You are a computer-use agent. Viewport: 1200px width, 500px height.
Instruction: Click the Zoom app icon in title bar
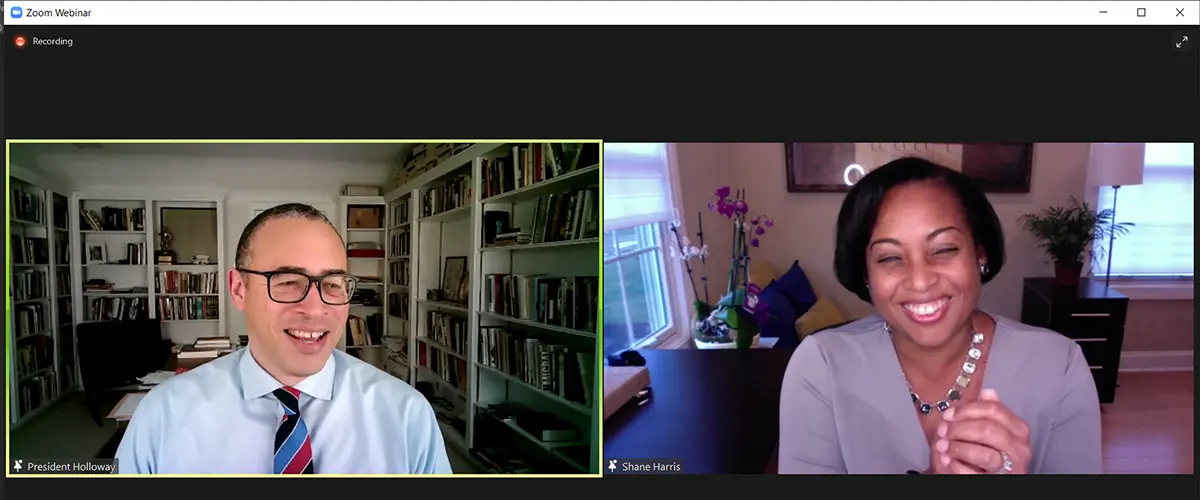click(x=16, y=12)
